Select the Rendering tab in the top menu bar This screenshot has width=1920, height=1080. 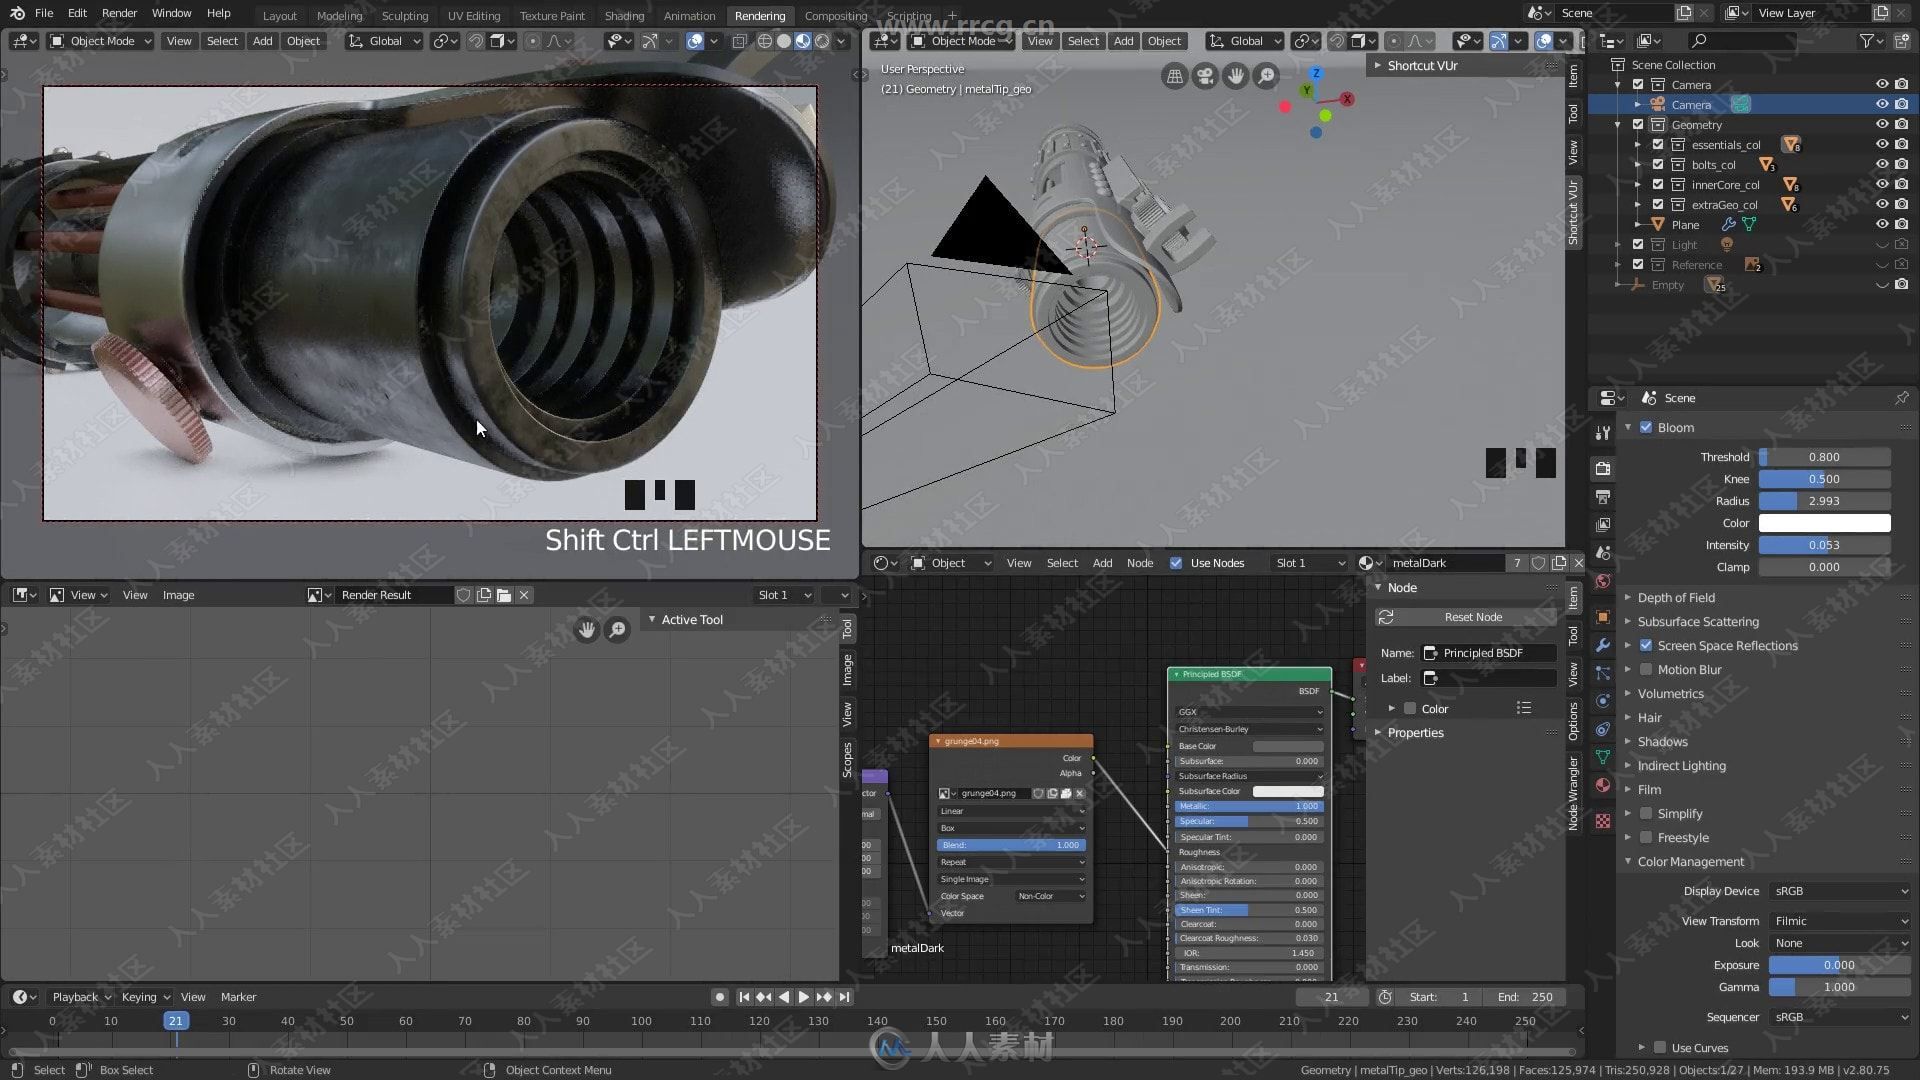(760, 13)
